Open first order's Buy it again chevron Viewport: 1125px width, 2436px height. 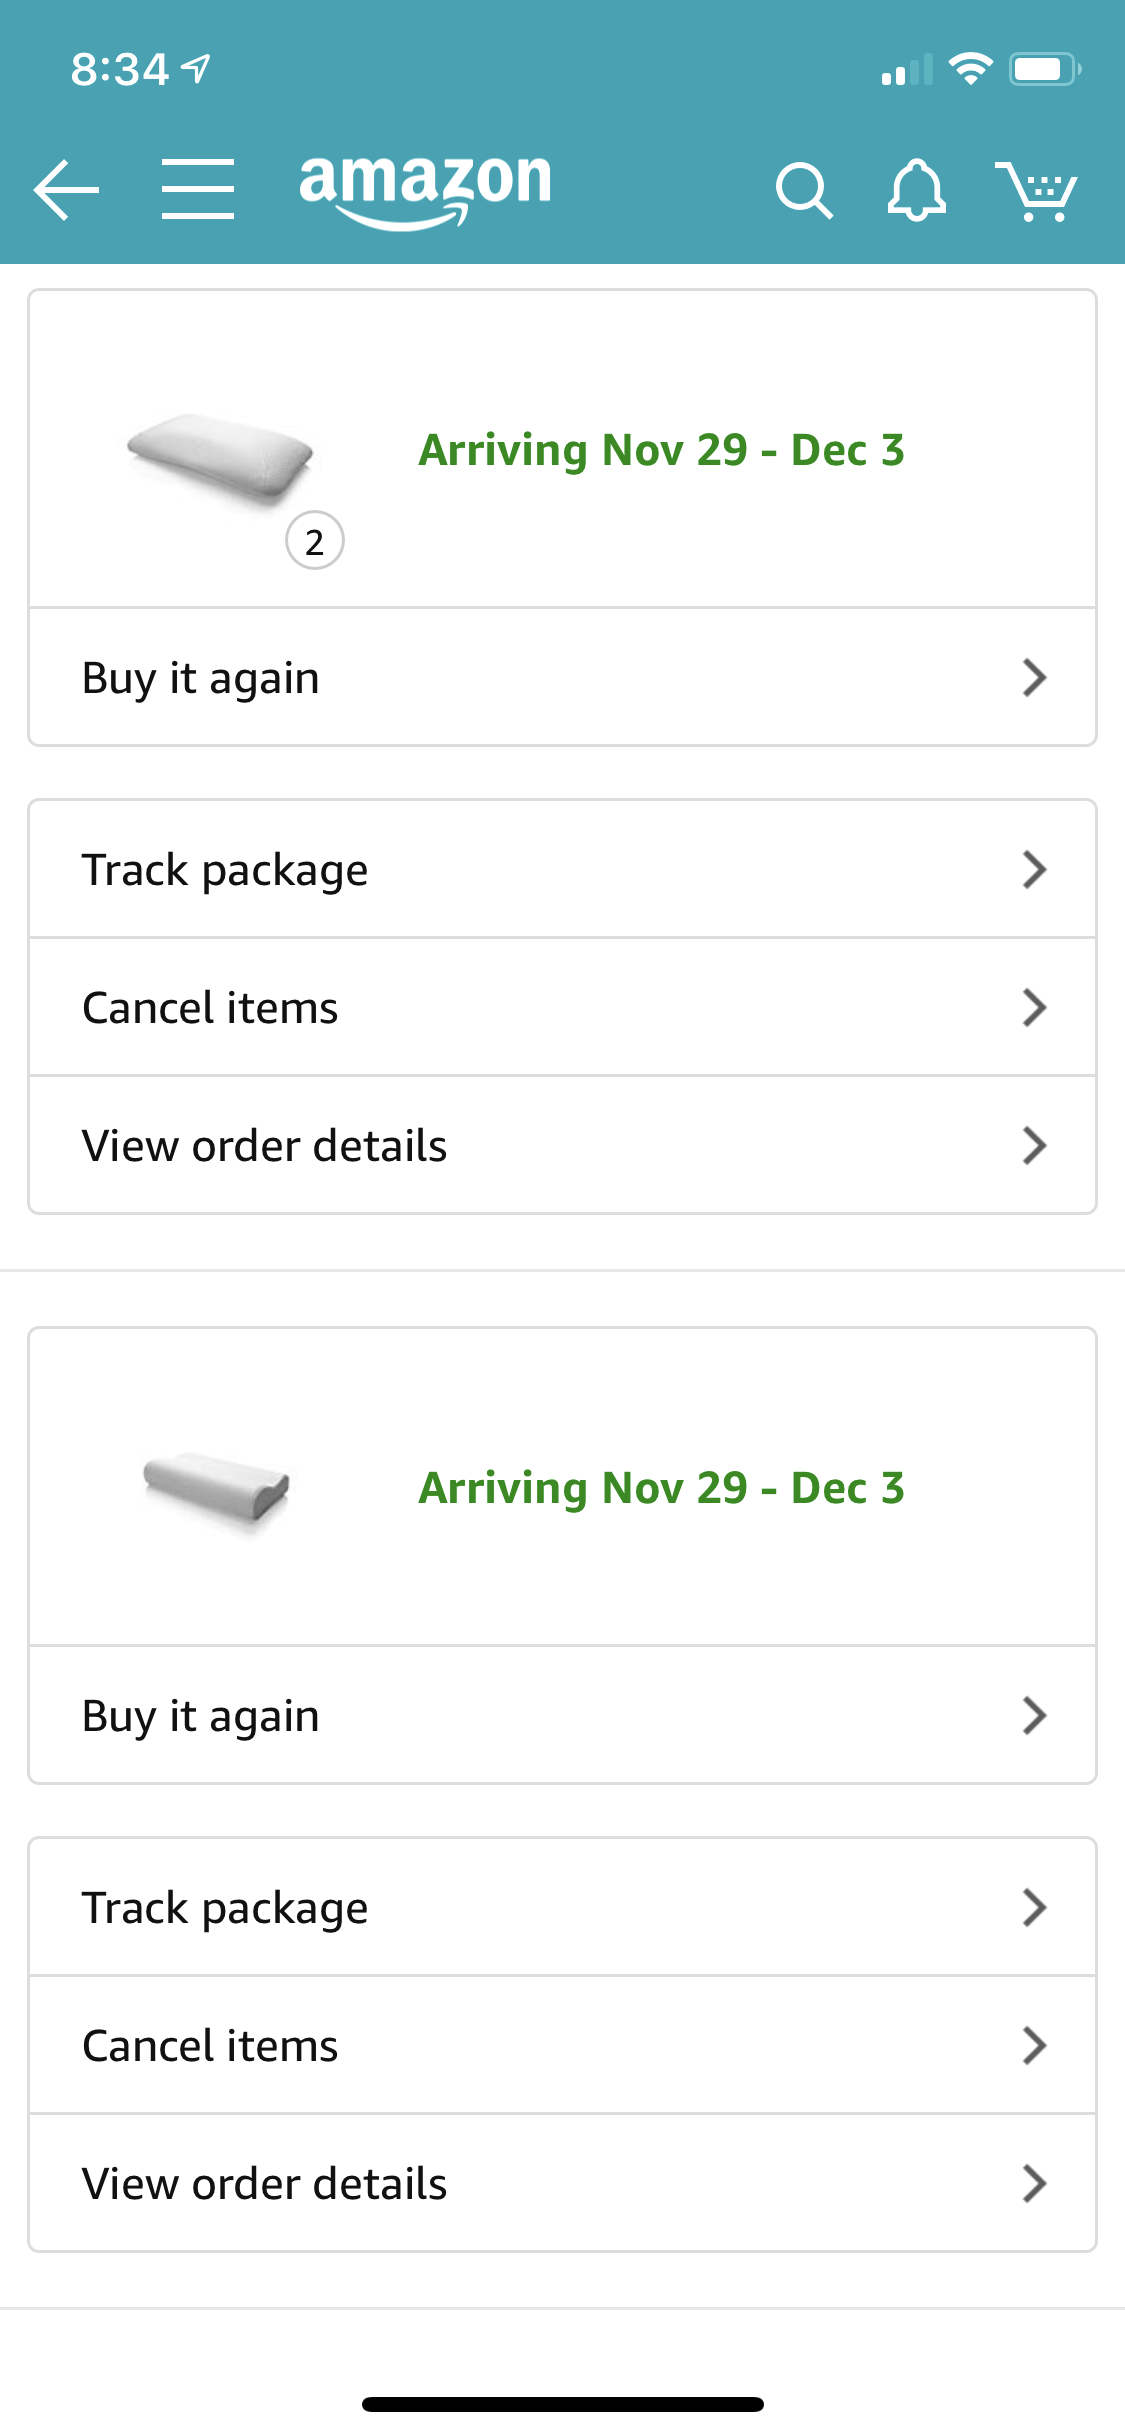tap(1034, 678)
